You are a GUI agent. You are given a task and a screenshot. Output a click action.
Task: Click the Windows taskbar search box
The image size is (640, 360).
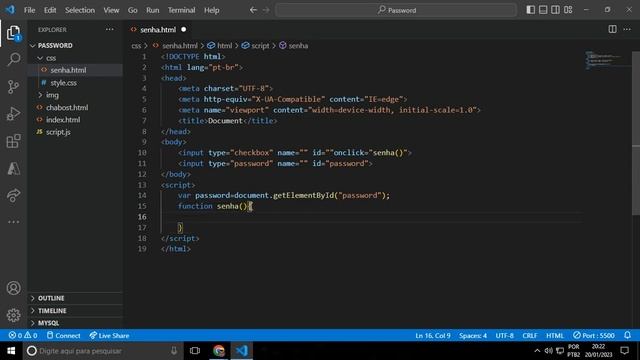point(102,351)
